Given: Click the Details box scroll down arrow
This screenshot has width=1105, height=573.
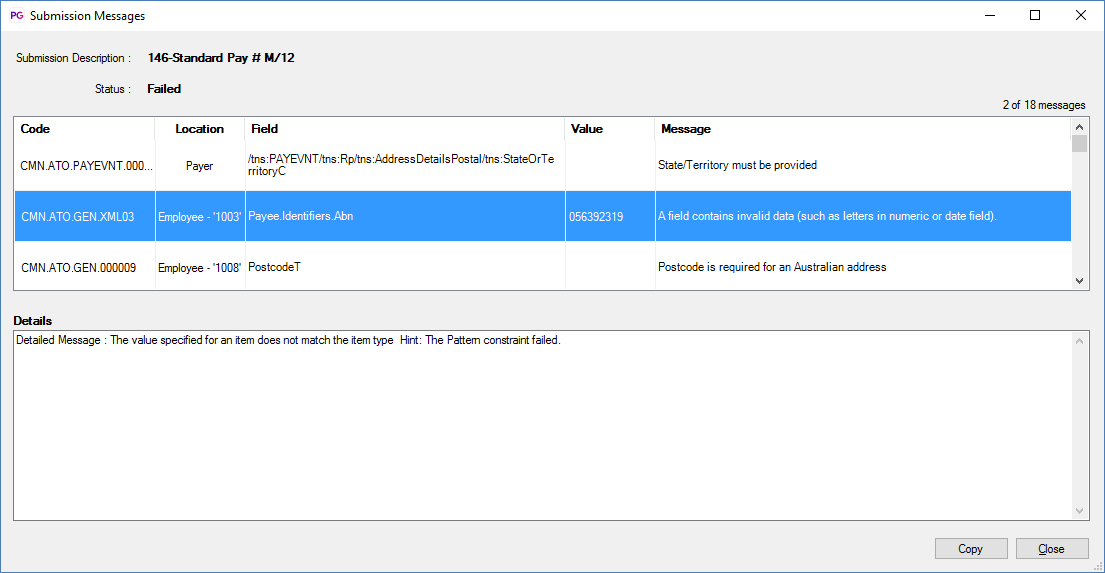Looking at the screenshot, I should [x=1079, y=511].
